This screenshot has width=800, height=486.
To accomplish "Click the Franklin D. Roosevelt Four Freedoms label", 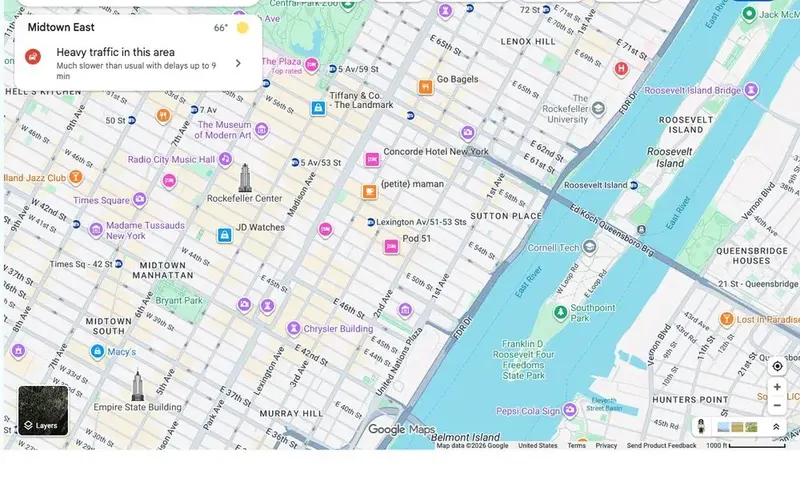I will pyautogui.click(x=523, y=360).
